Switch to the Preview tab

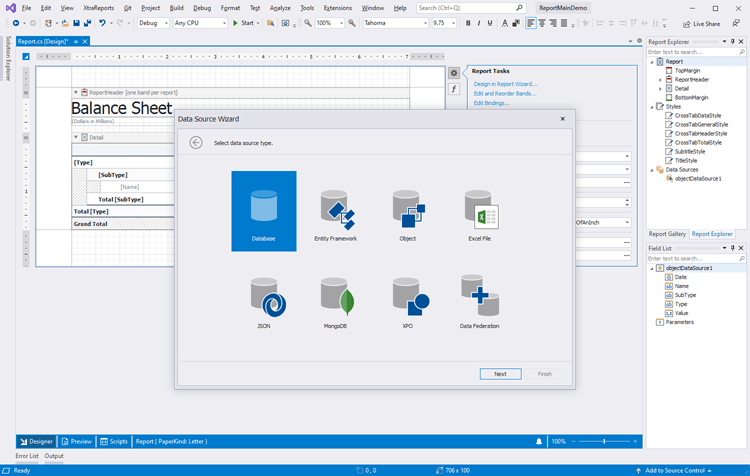(x=76, y=441)
